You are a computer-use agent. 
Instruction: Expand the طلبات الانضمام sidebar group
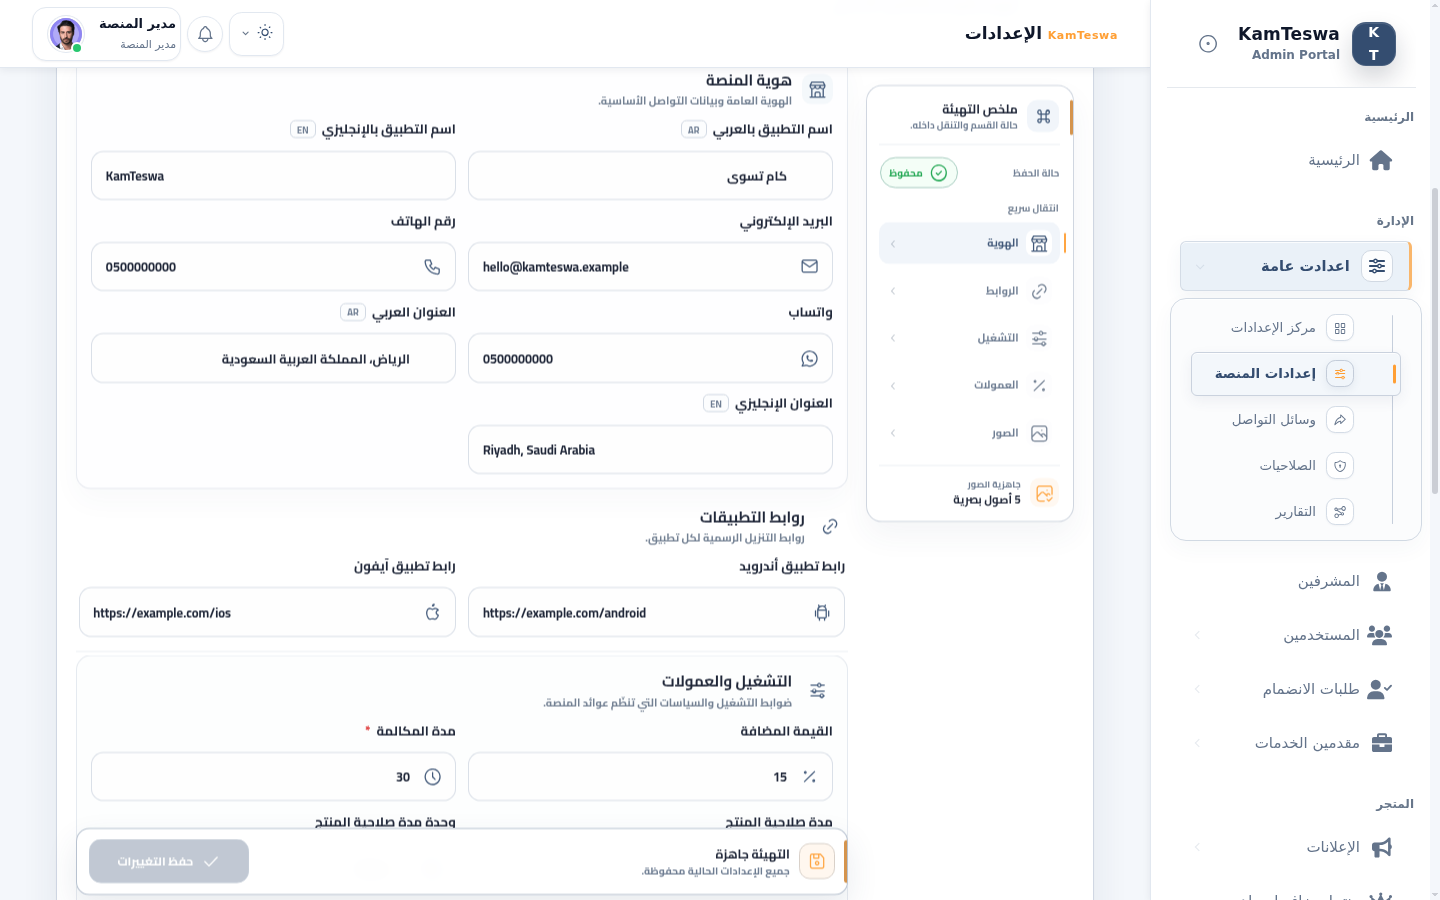[x=1295, y=689]
